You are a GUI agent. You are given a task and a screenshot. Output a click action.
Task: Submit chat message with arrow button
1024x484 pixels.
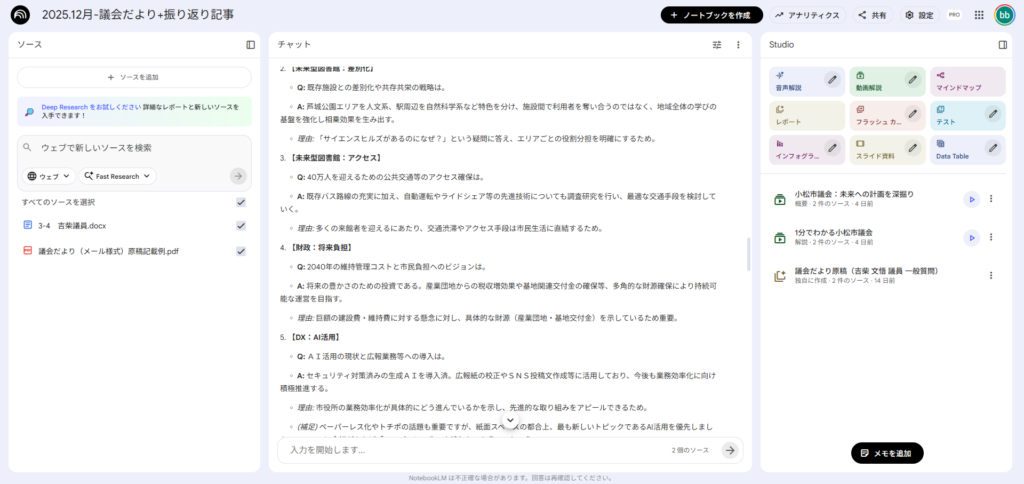730,450
